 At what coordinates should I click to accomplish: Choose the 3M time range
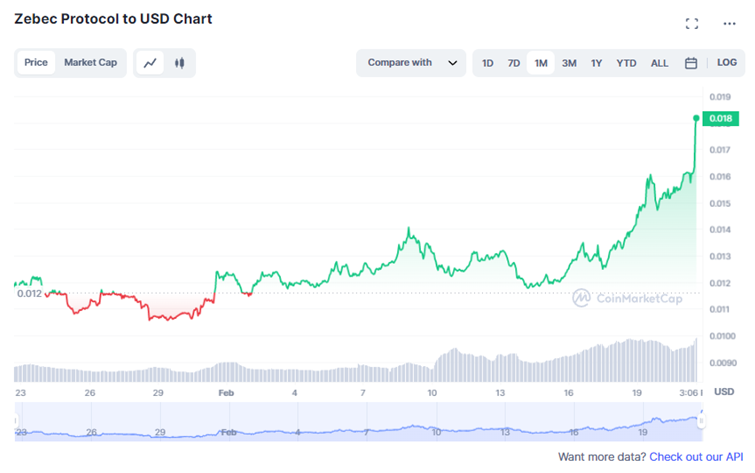569,63
